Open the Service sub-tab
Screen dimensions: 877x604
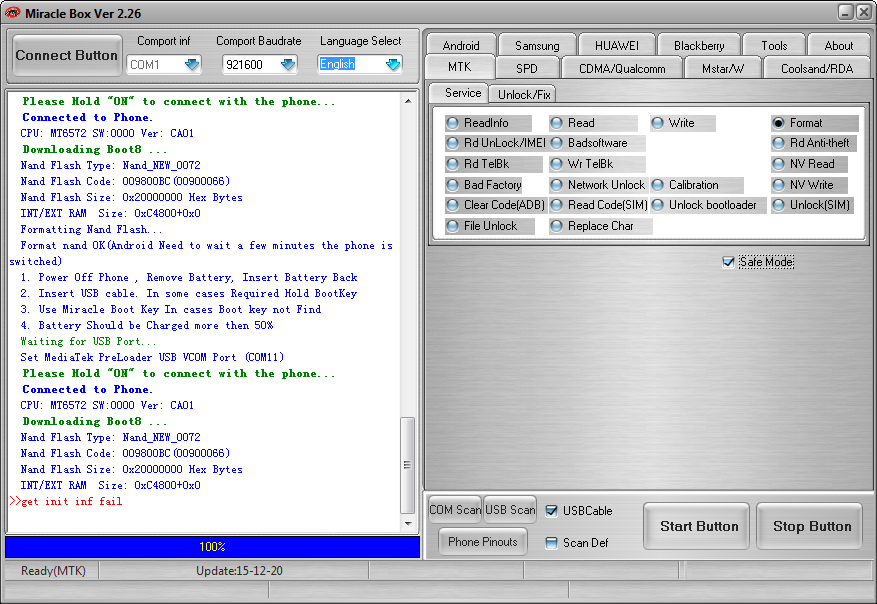point(463,93)
